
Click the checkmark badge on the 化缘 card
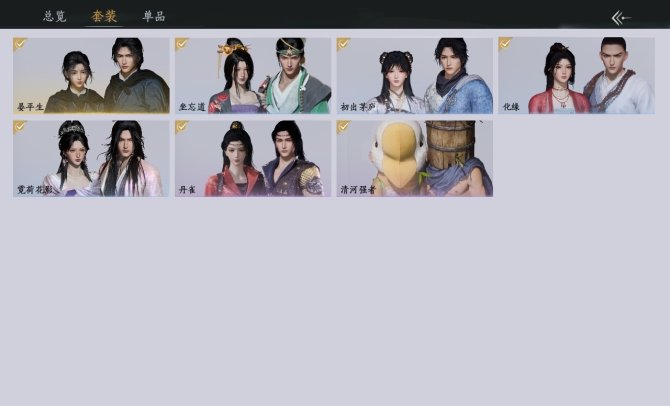[x=505, y=44]
